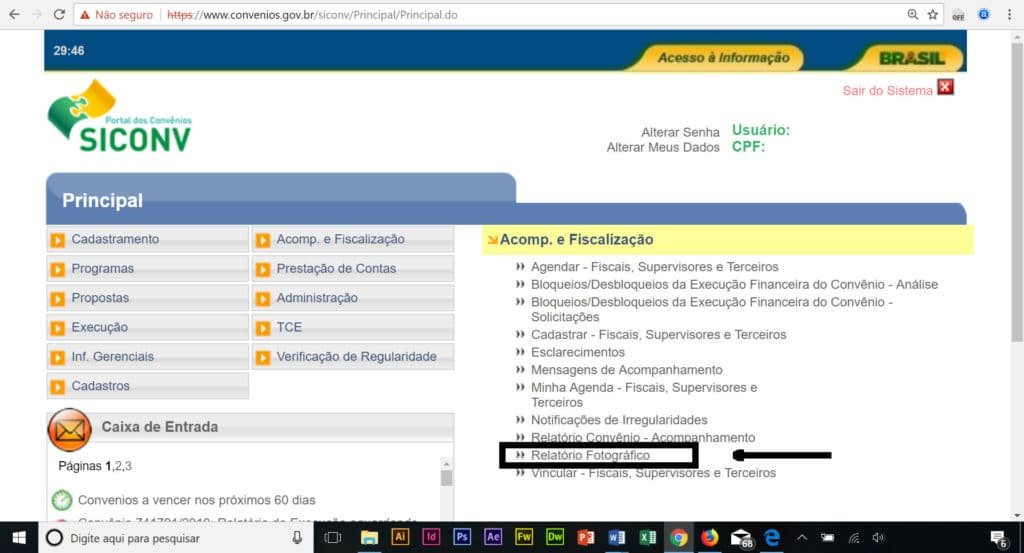Image resolution: width=1024 pixels, height=553 pixels.
Task: Click Agendar - Fiscais, Supervisores e Terceiros link
Action: pos(654,266)
